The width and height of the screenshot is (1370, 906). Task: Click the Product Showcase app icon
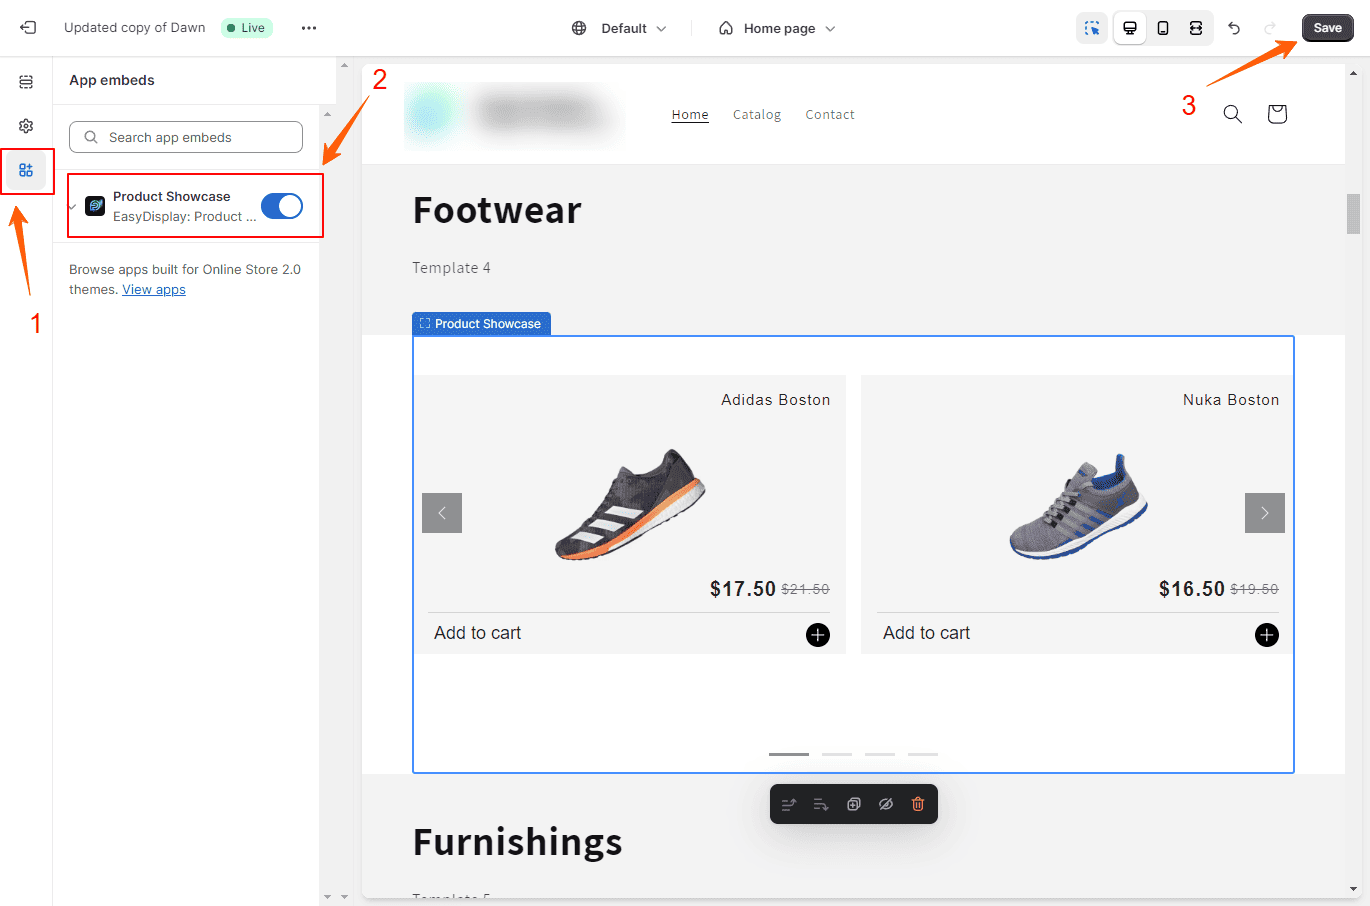(x=95, y=206)
